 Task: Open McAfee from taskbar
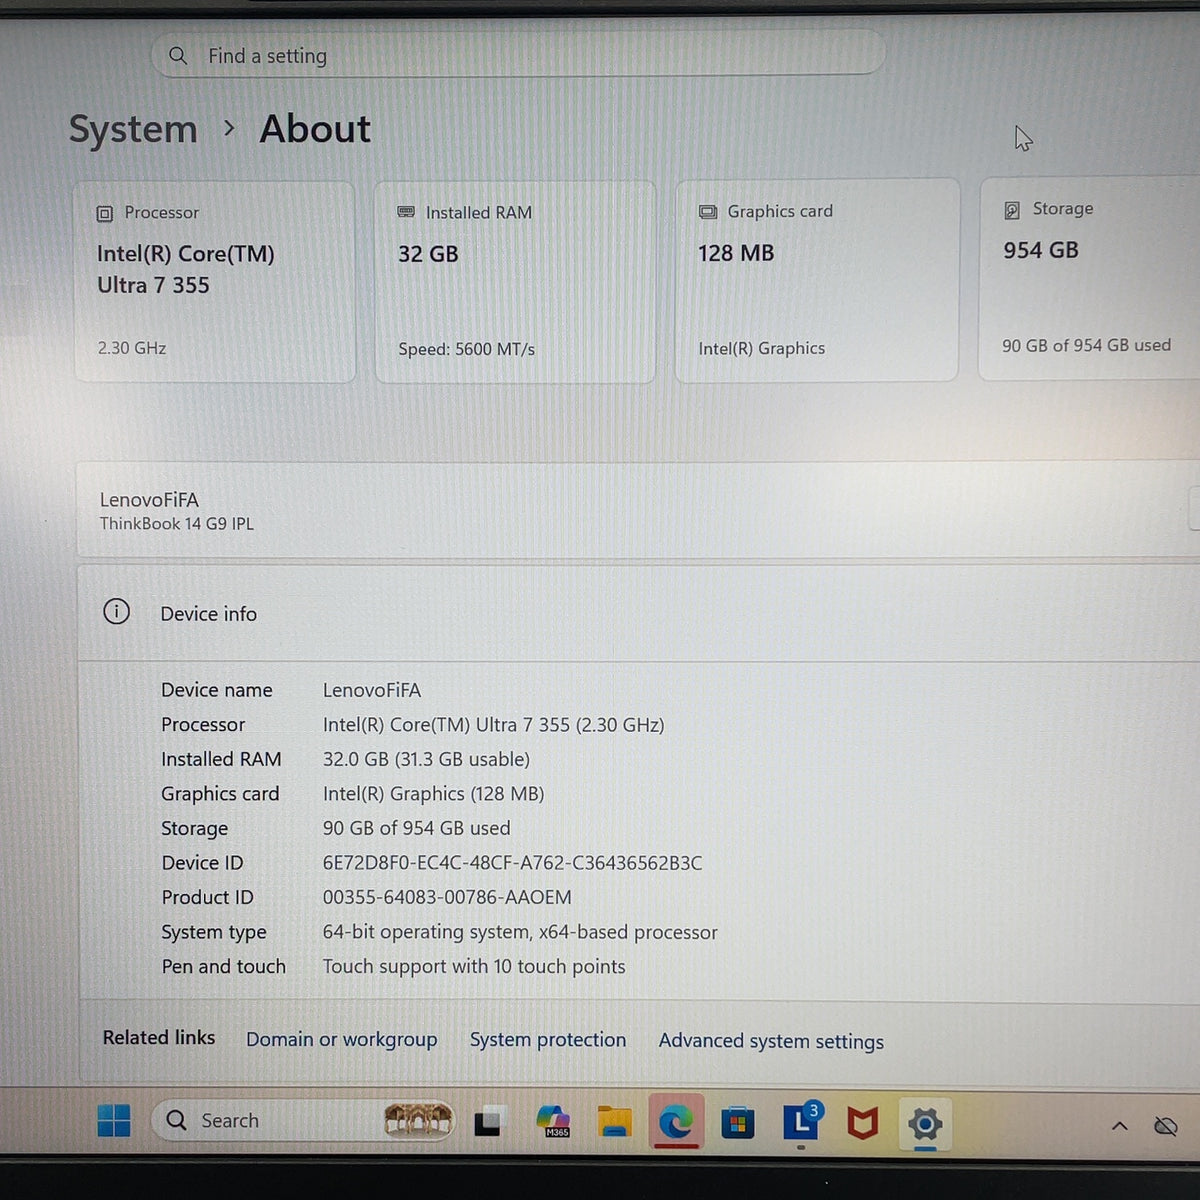point(863,1124)
